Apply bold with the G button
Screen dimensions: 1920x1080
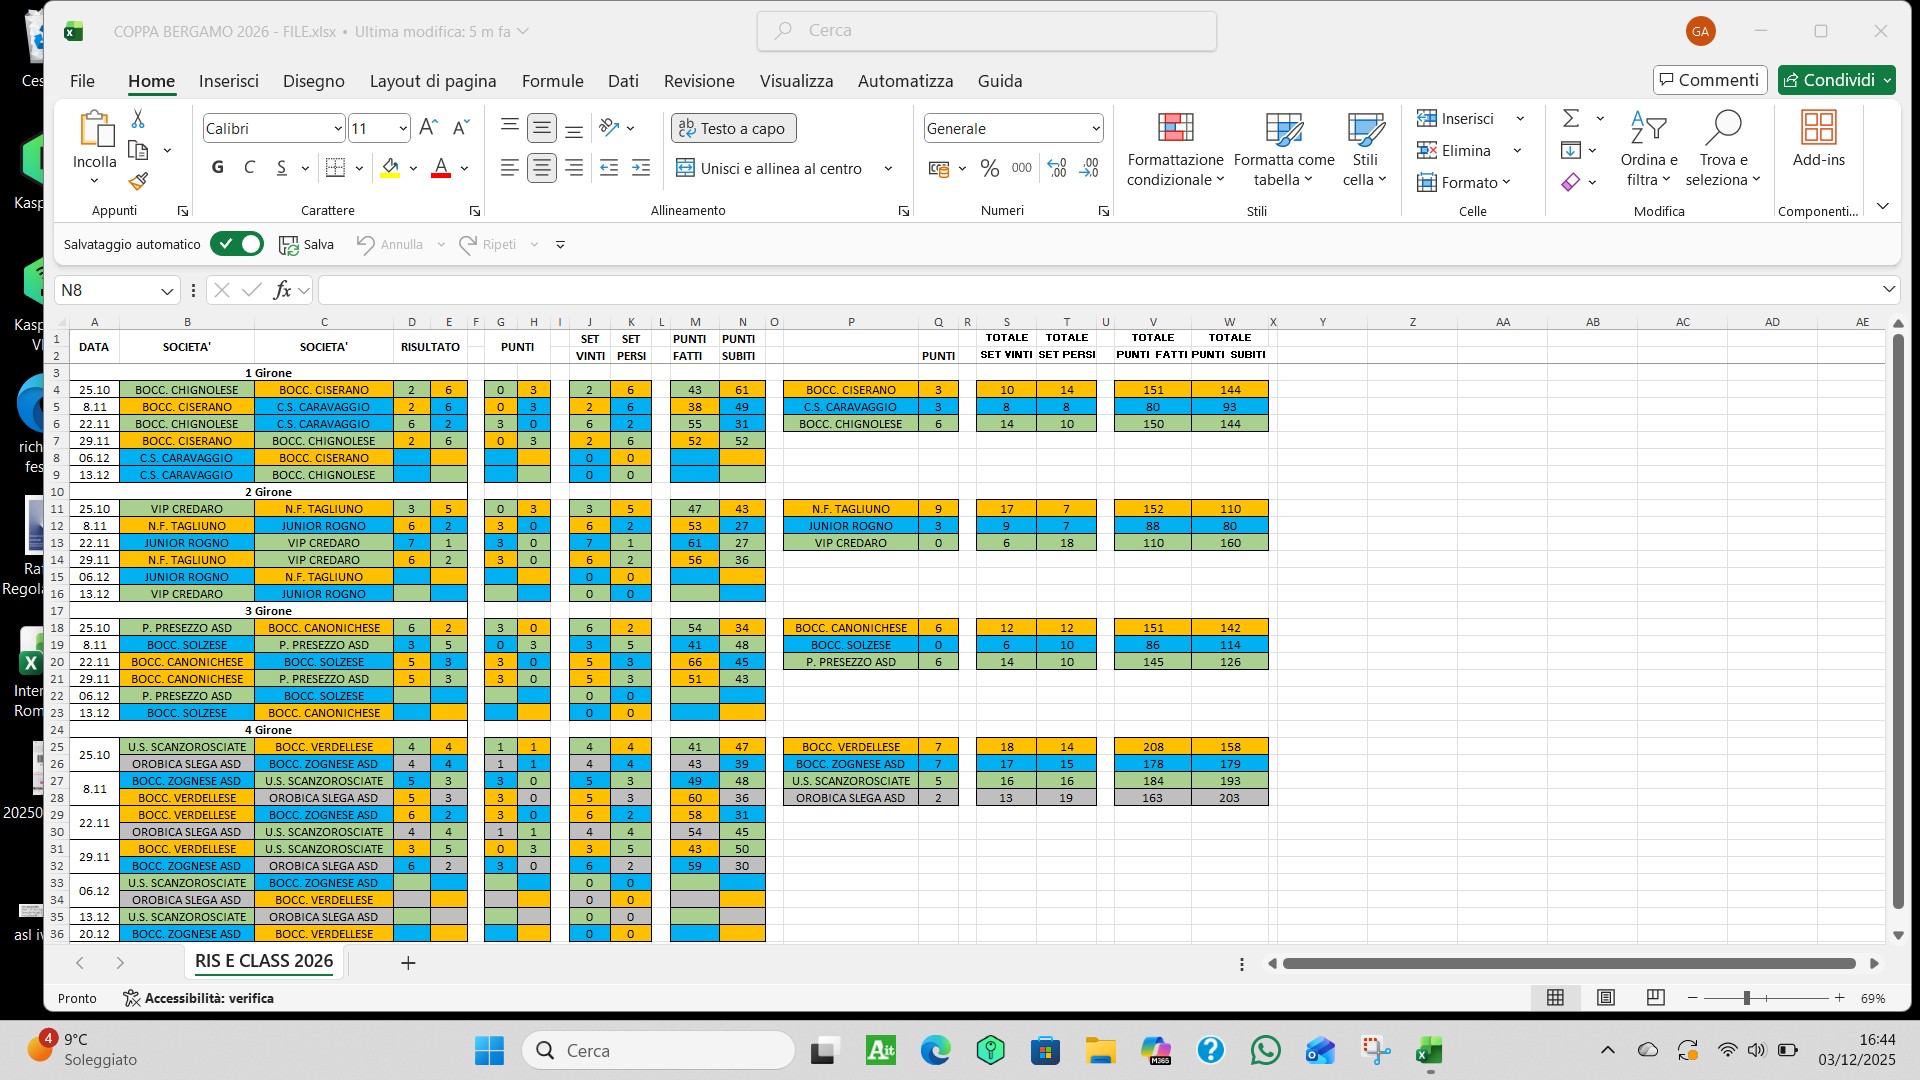click(218, 168)
